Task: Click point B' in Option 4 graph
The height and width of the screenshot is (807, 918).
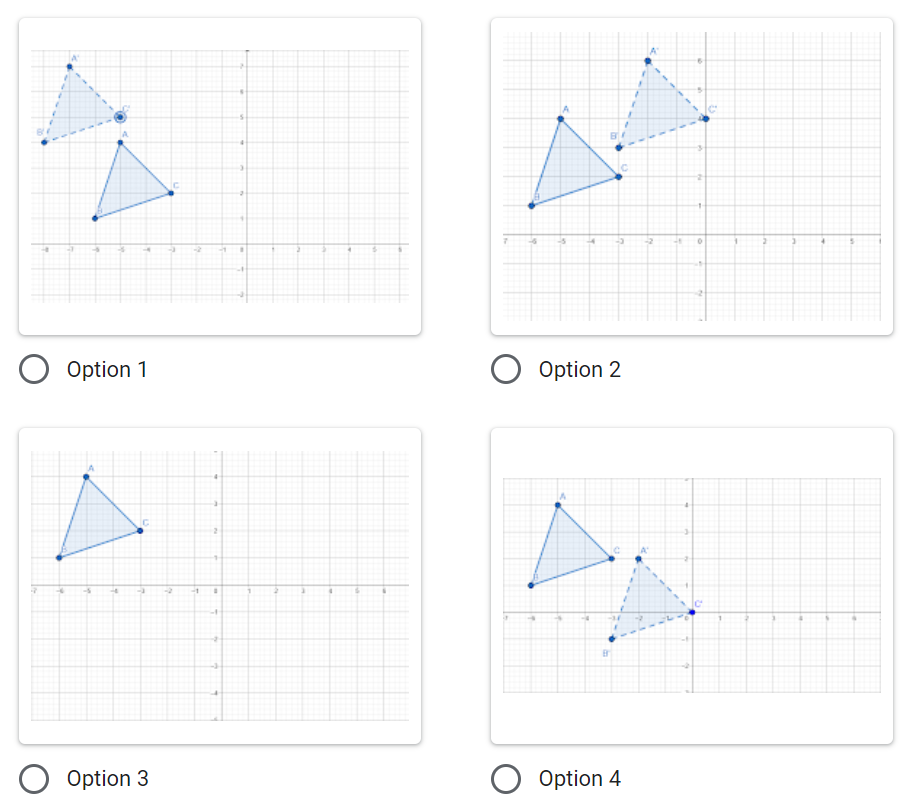Action: [x=612, y=639]
